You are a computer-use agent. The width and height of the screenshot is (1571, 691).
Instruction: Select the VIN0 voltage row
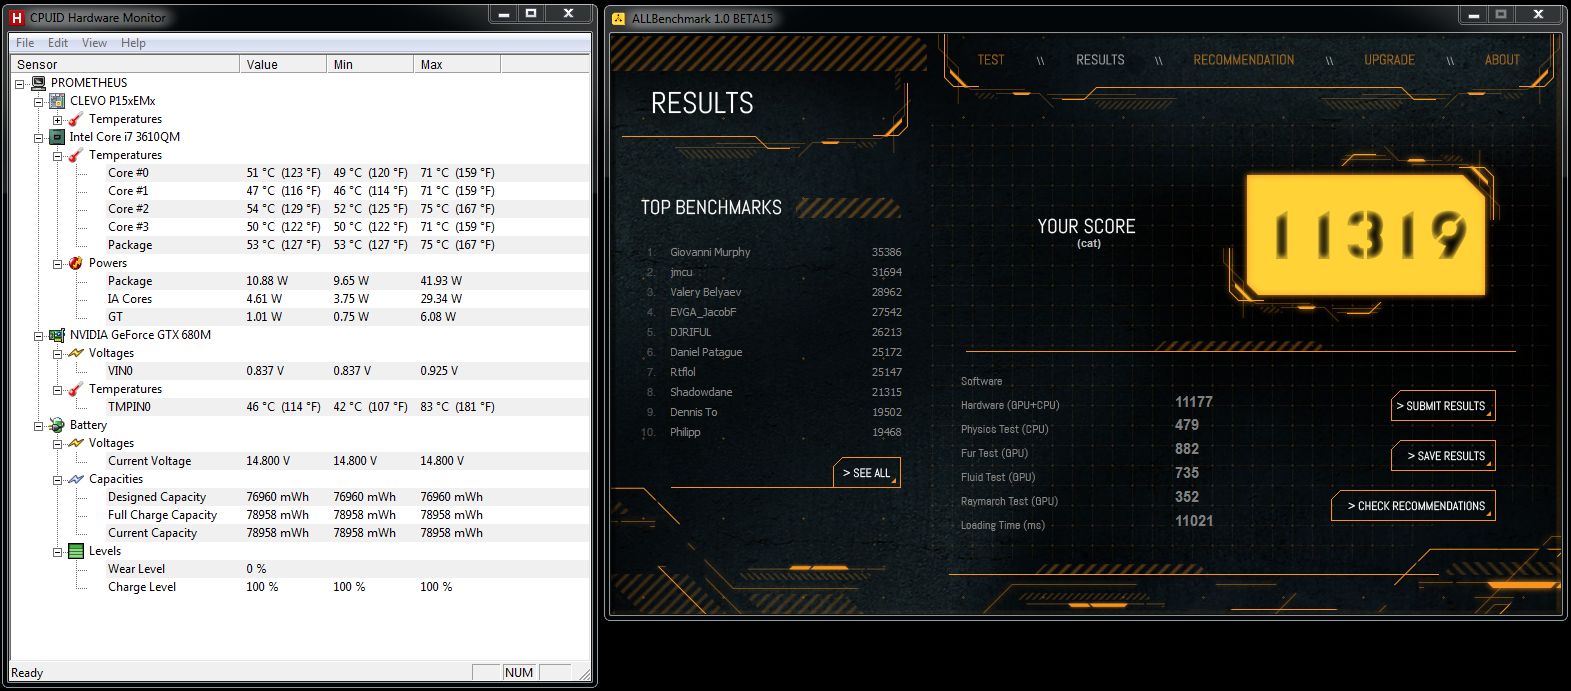(300, 371)
